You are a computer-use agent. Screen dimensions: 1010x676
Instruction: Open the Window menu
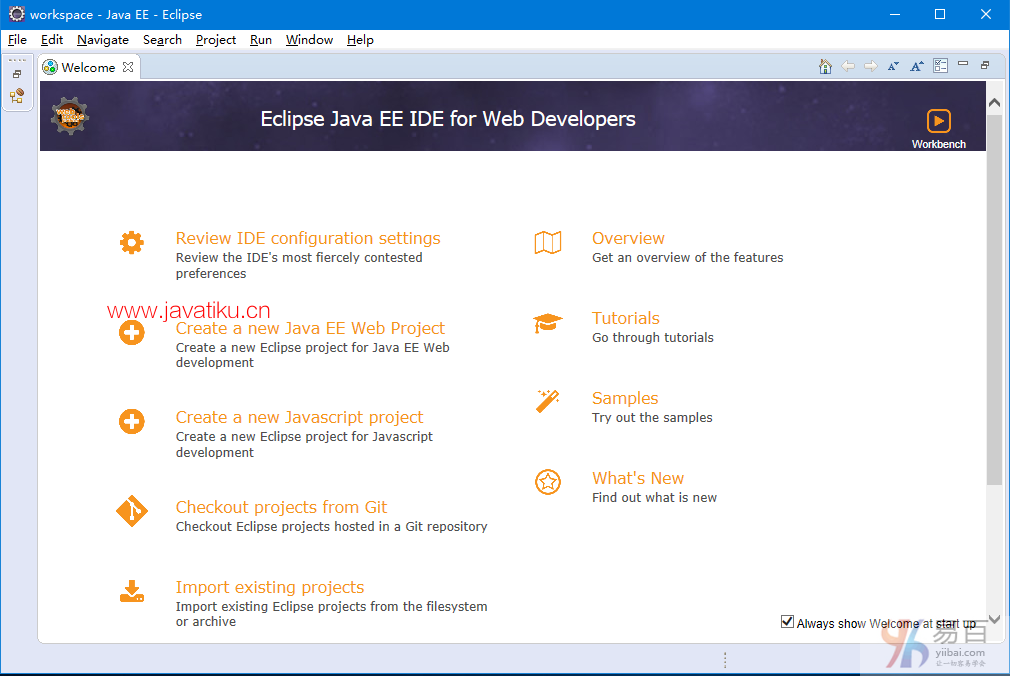coord(309,40)
